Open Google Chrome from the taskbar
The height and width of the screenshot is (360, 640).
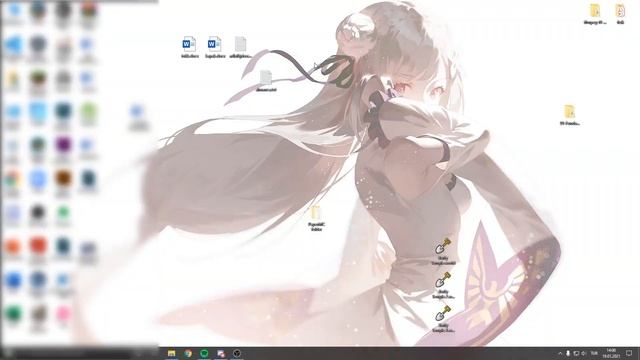[188, 353]
